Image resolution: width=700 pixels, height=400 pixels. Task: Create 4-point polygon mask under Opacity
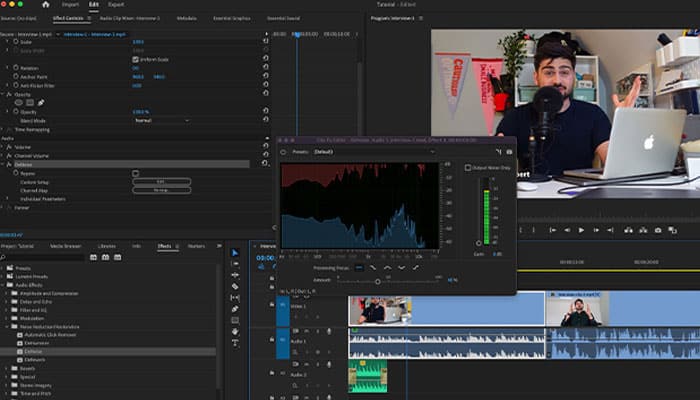pos(30,103)
